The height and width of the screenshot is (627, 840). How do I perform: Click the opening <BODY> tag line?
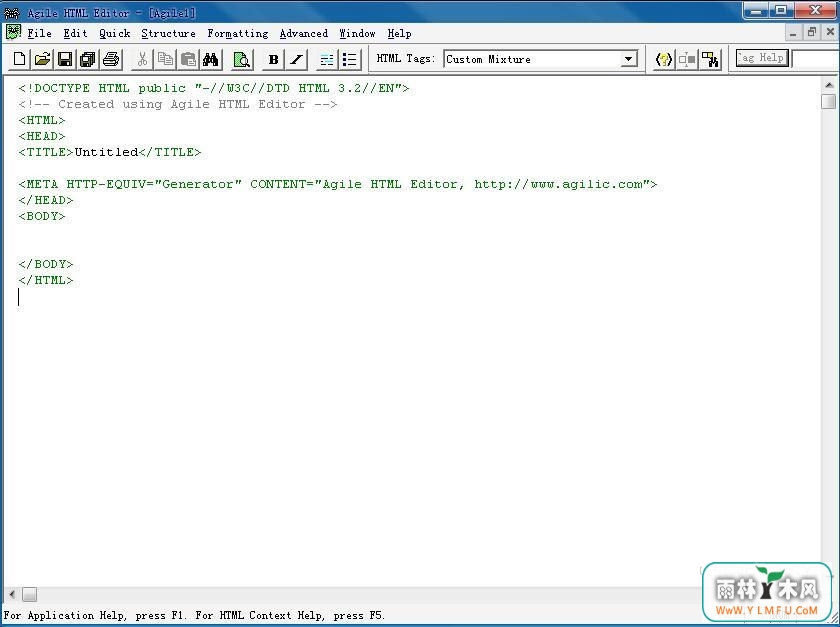(42, 217)
